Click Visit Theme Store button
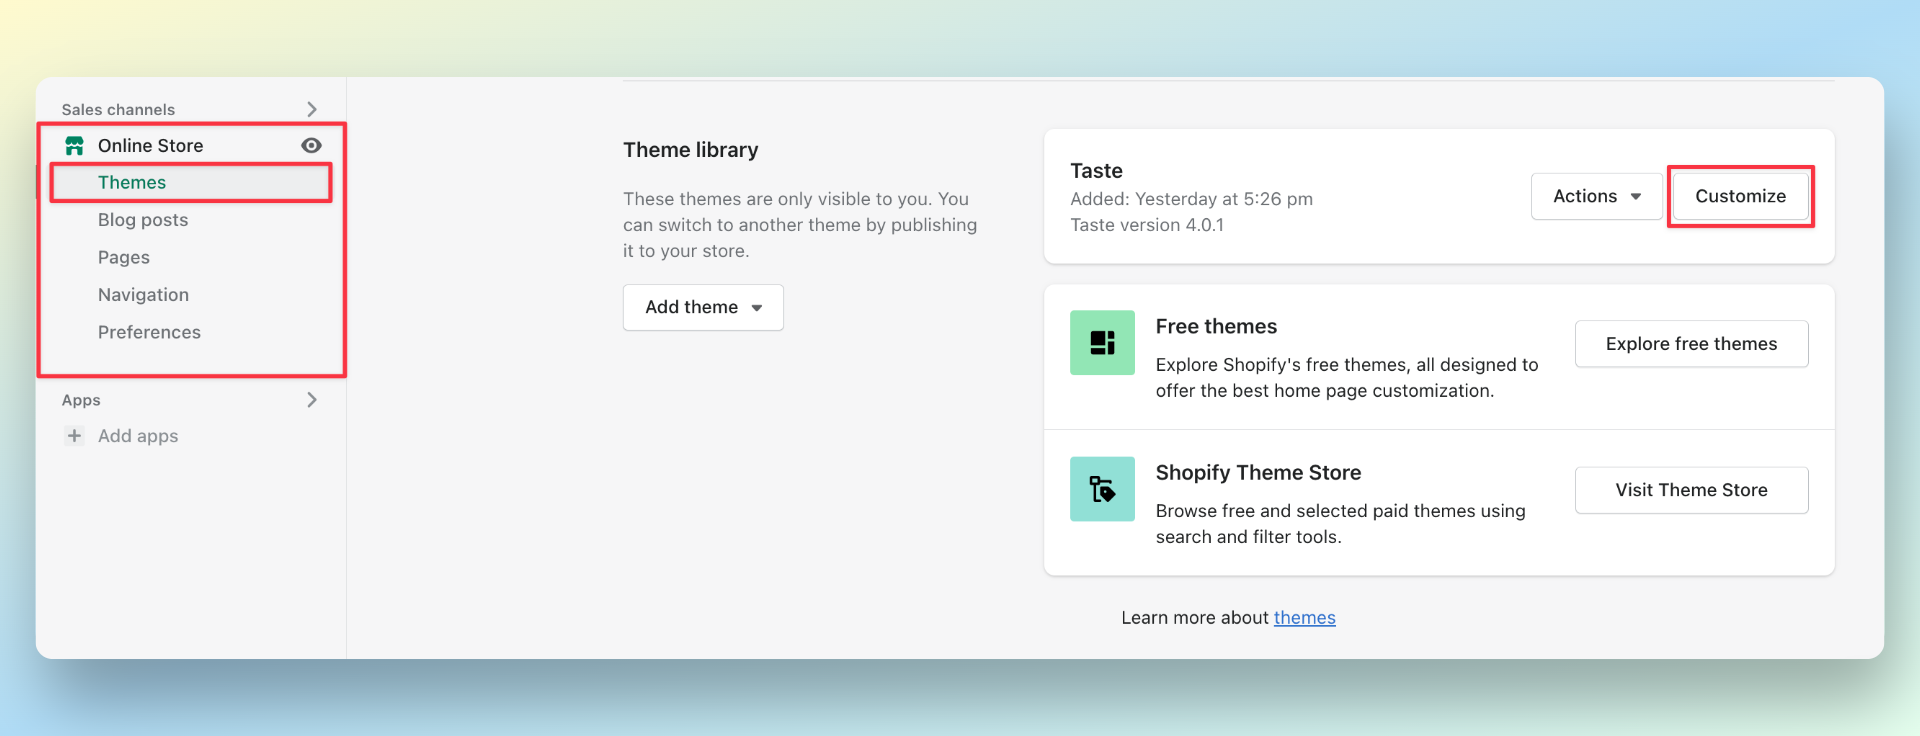1920x736 pixels. tap(1691, 490)
